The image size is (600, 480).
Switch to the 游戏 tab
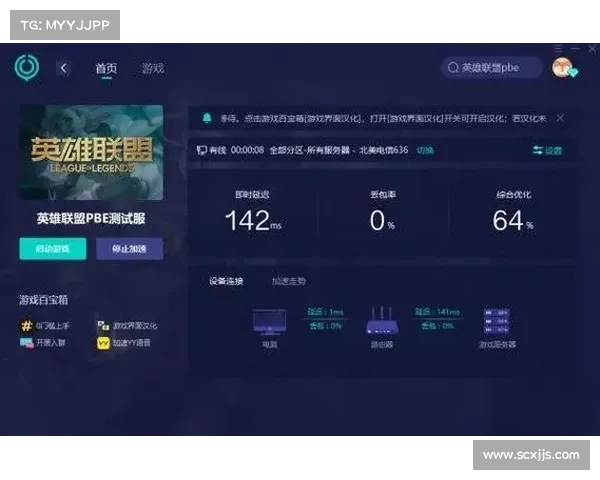(x=153, y=69)
